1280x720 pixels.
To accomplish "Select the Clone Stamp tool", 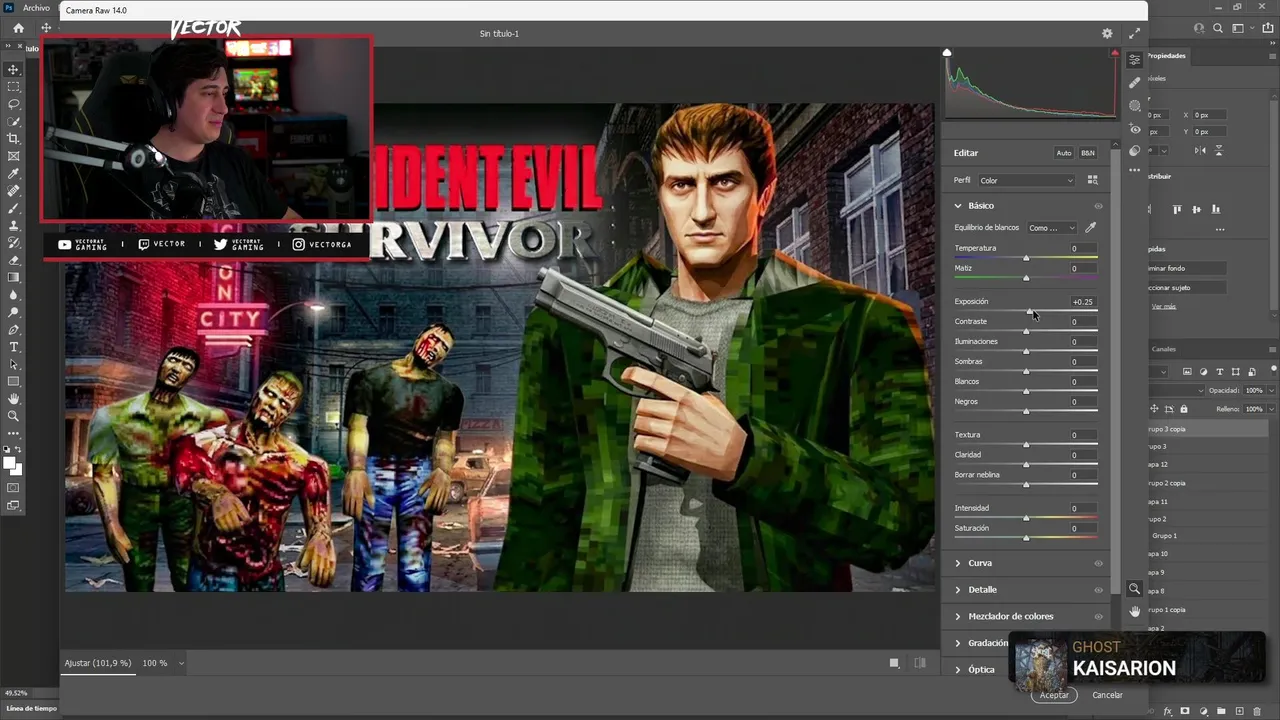I will [x=13, y=225].
